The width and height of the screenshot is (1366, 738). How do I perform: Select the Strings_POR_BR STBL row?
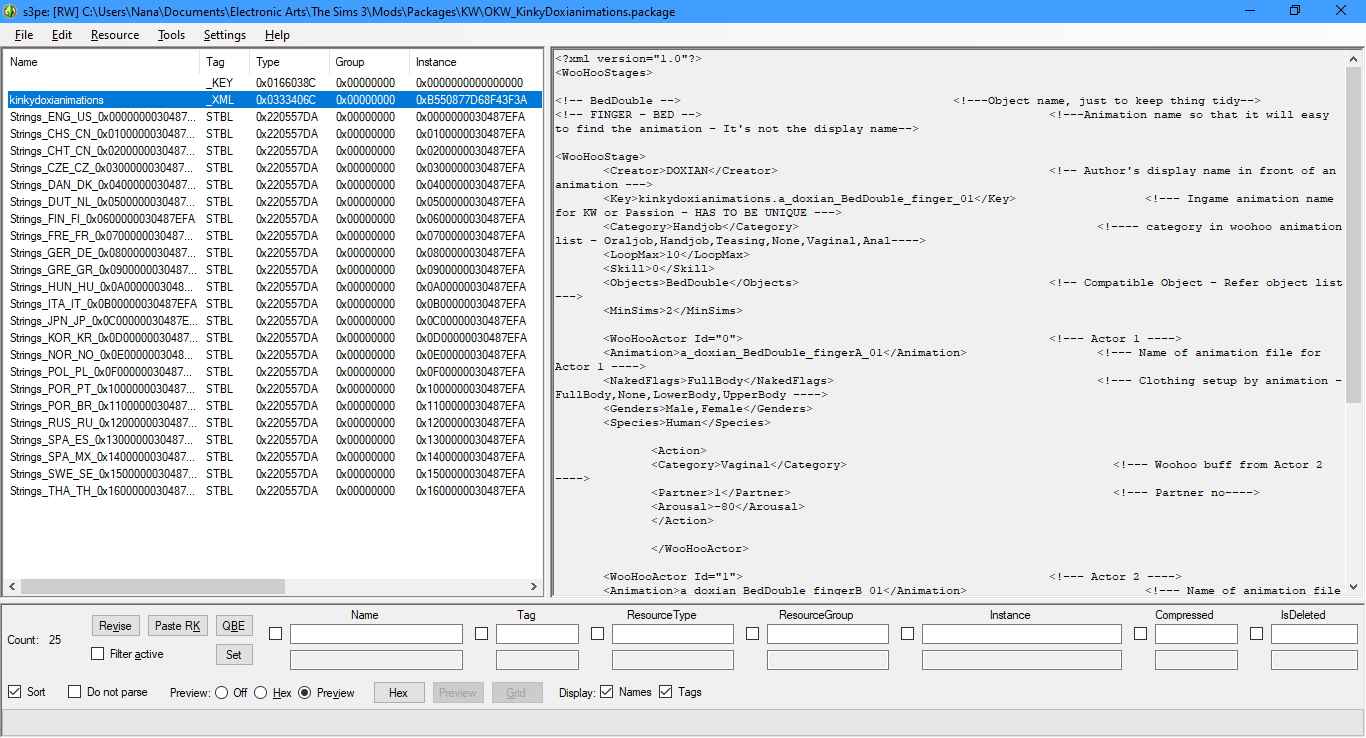[274, 406]
